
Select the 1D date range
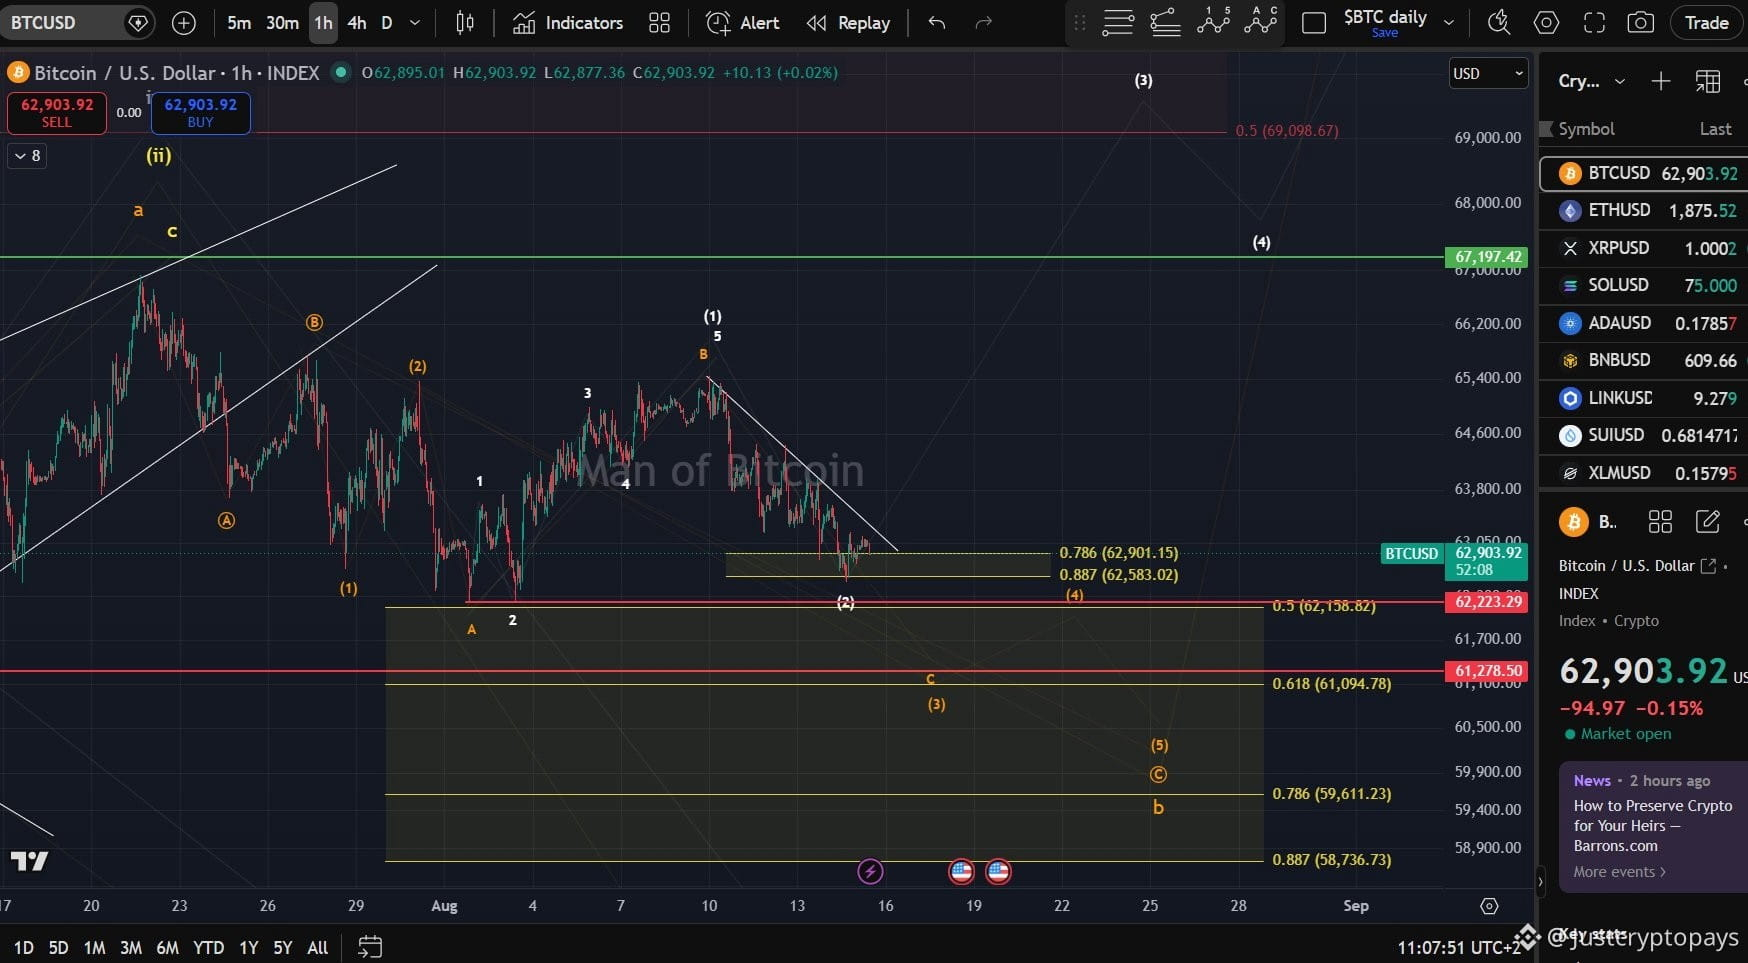coord(23,947)
